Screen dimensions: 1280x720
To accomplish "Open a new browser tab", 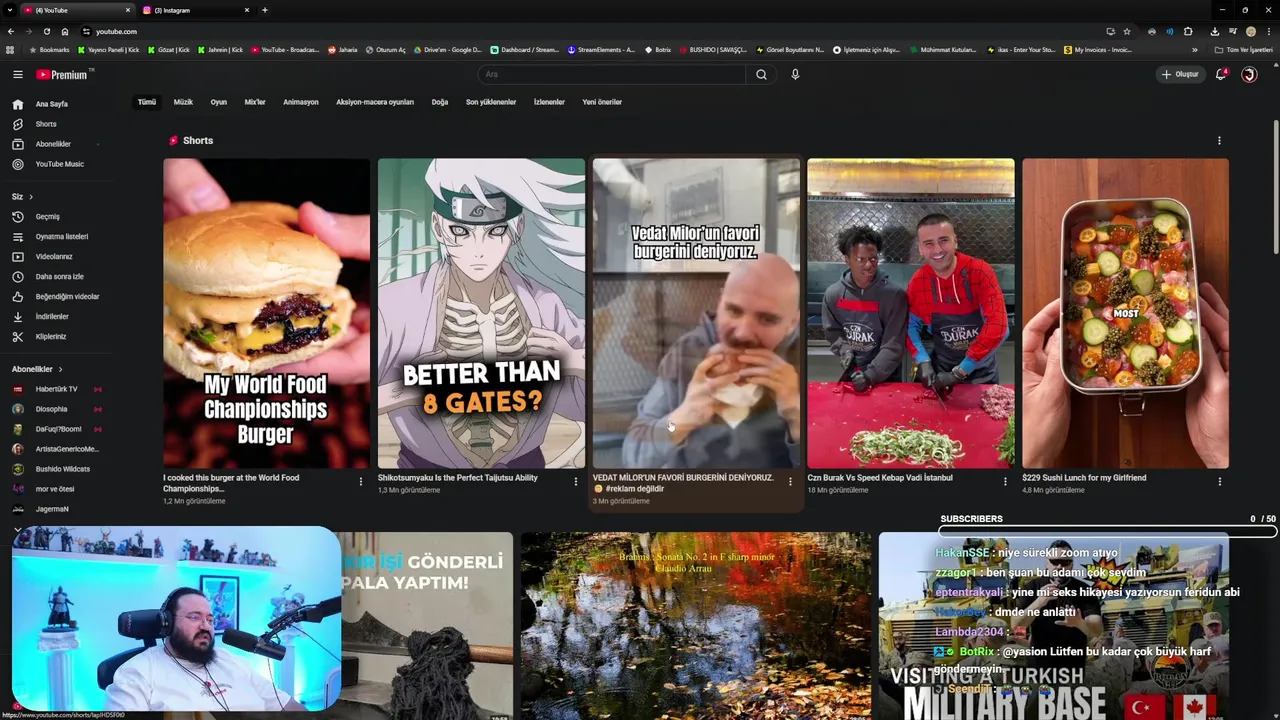I will pyautogui.click(x=264, y=10).
